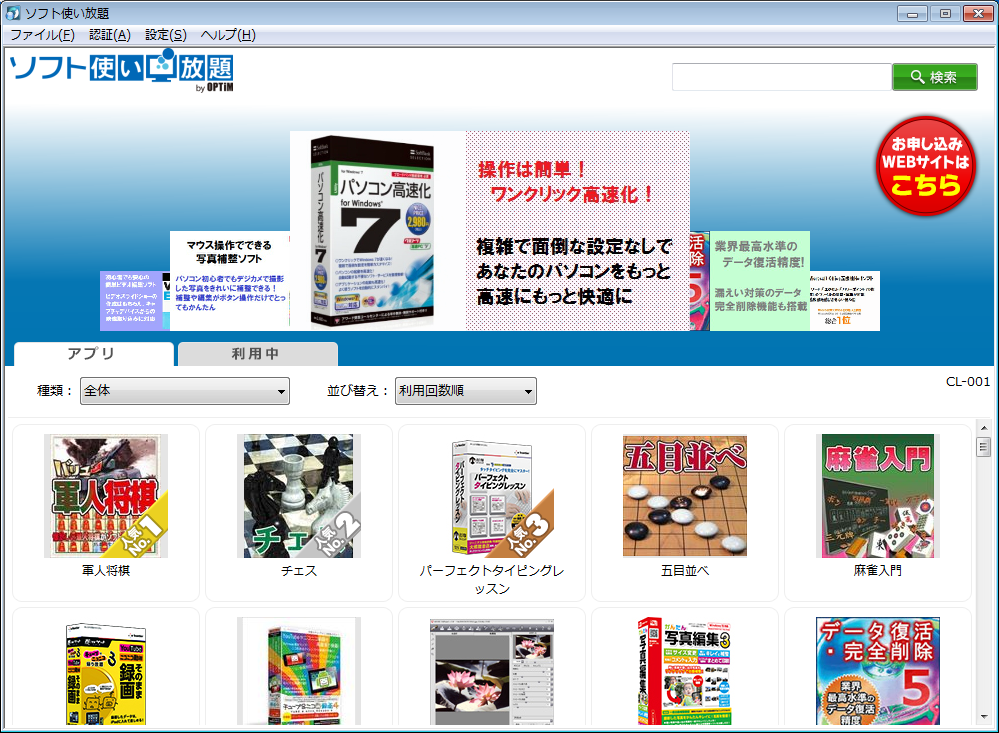Click the パソコン高速化 Windows 7 product box

pyautogui.click(x=371, y=231)
